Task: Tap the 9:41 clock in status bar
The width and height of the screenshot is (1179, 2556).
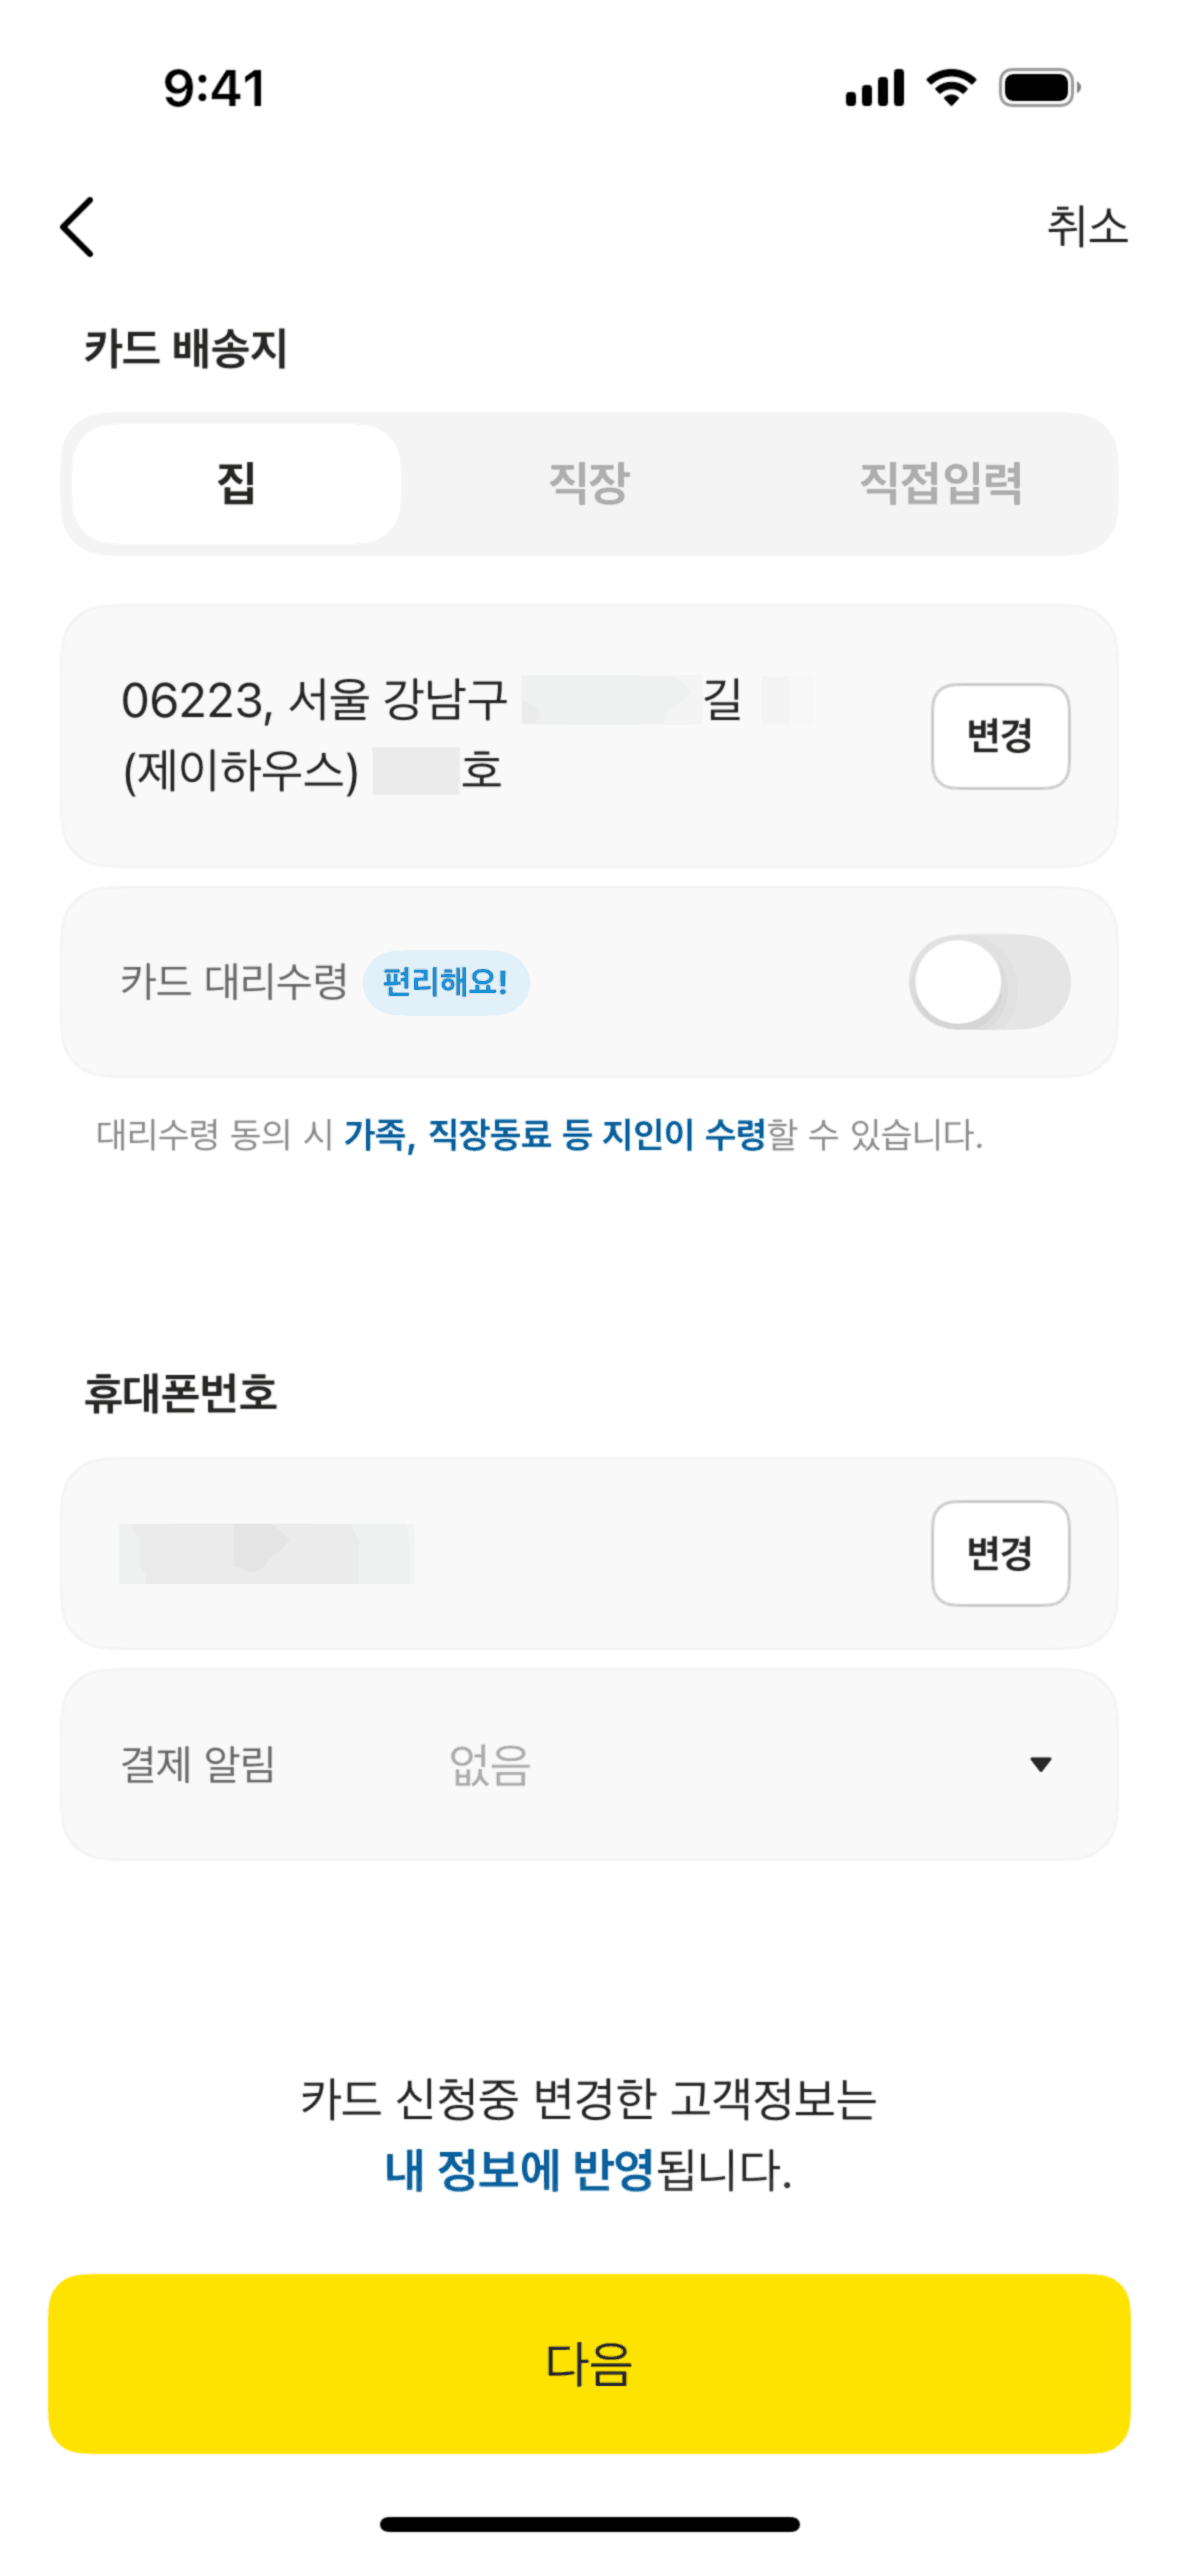Action: [214, 88]
